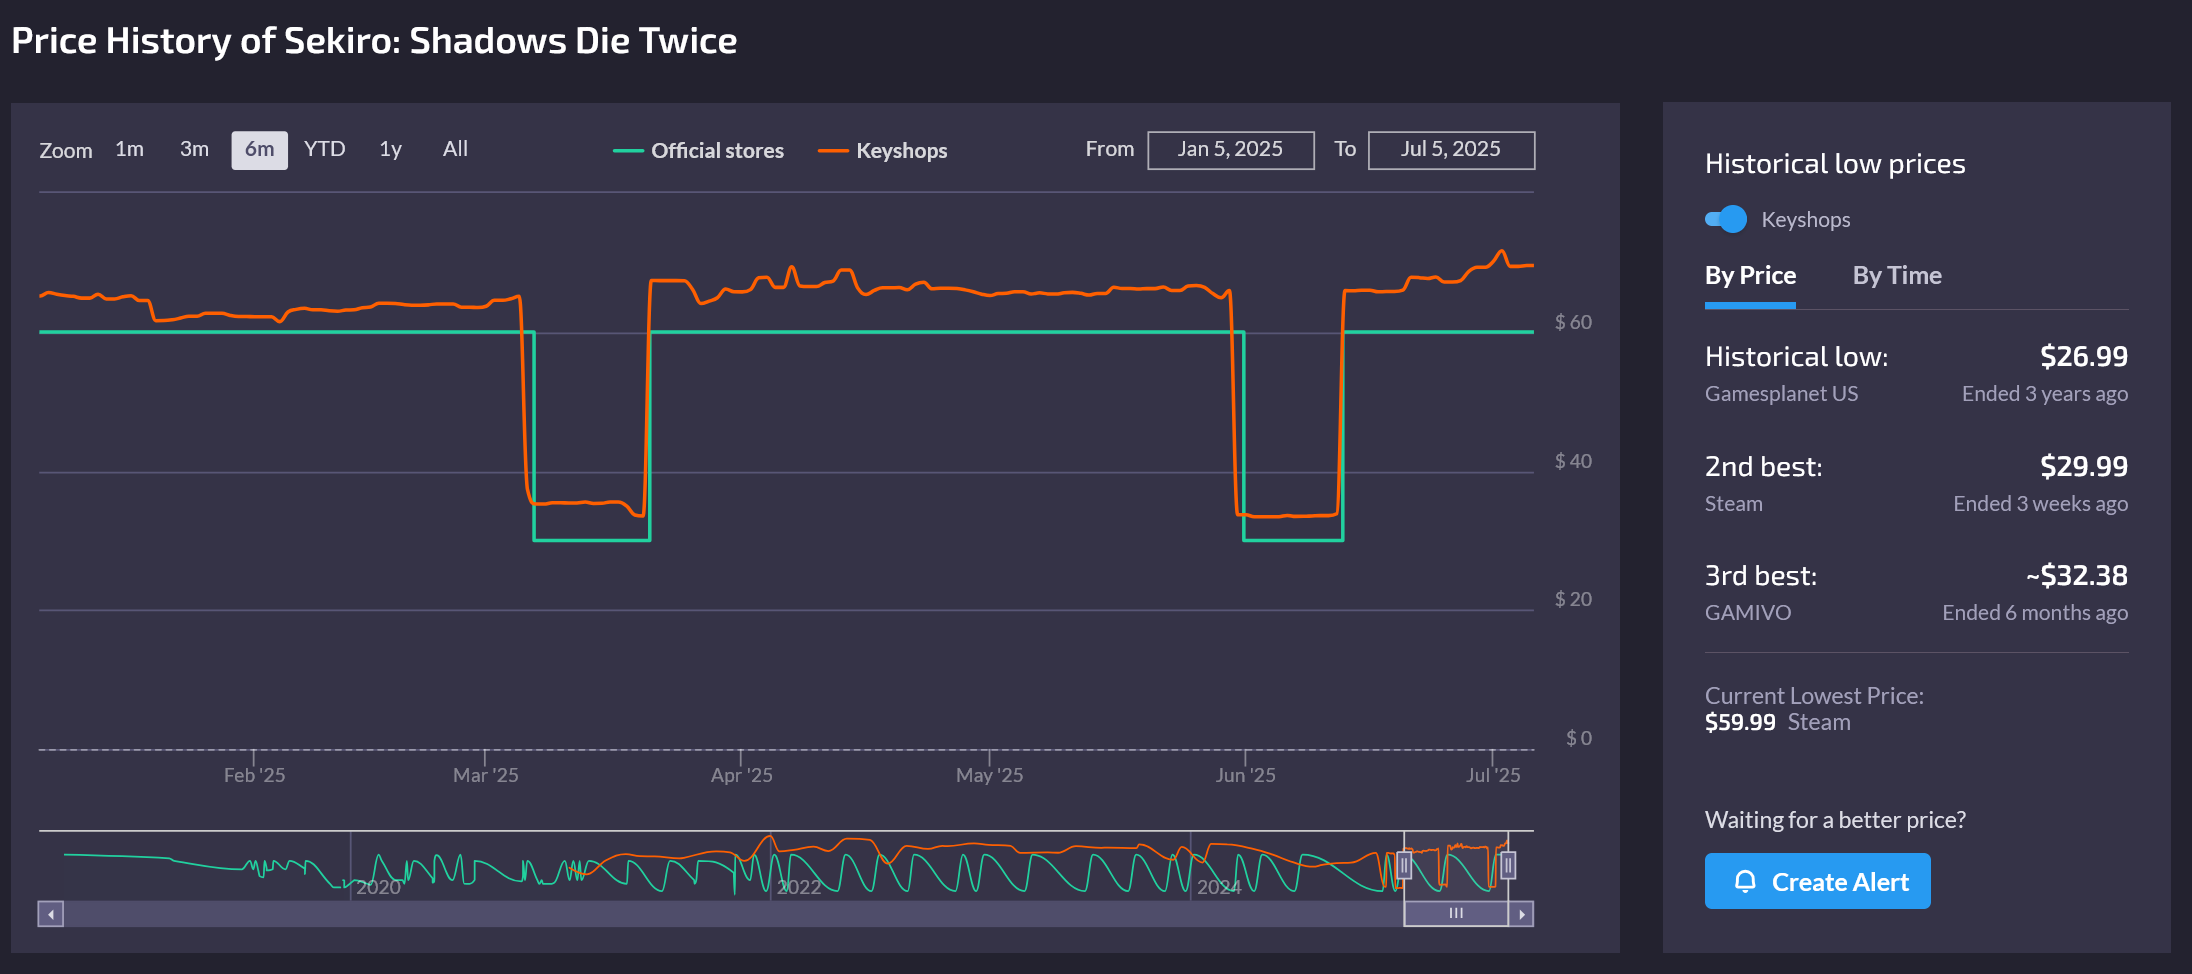Set chart zoom to 3m
This screenshot has height=974, width=2192.
194,150
